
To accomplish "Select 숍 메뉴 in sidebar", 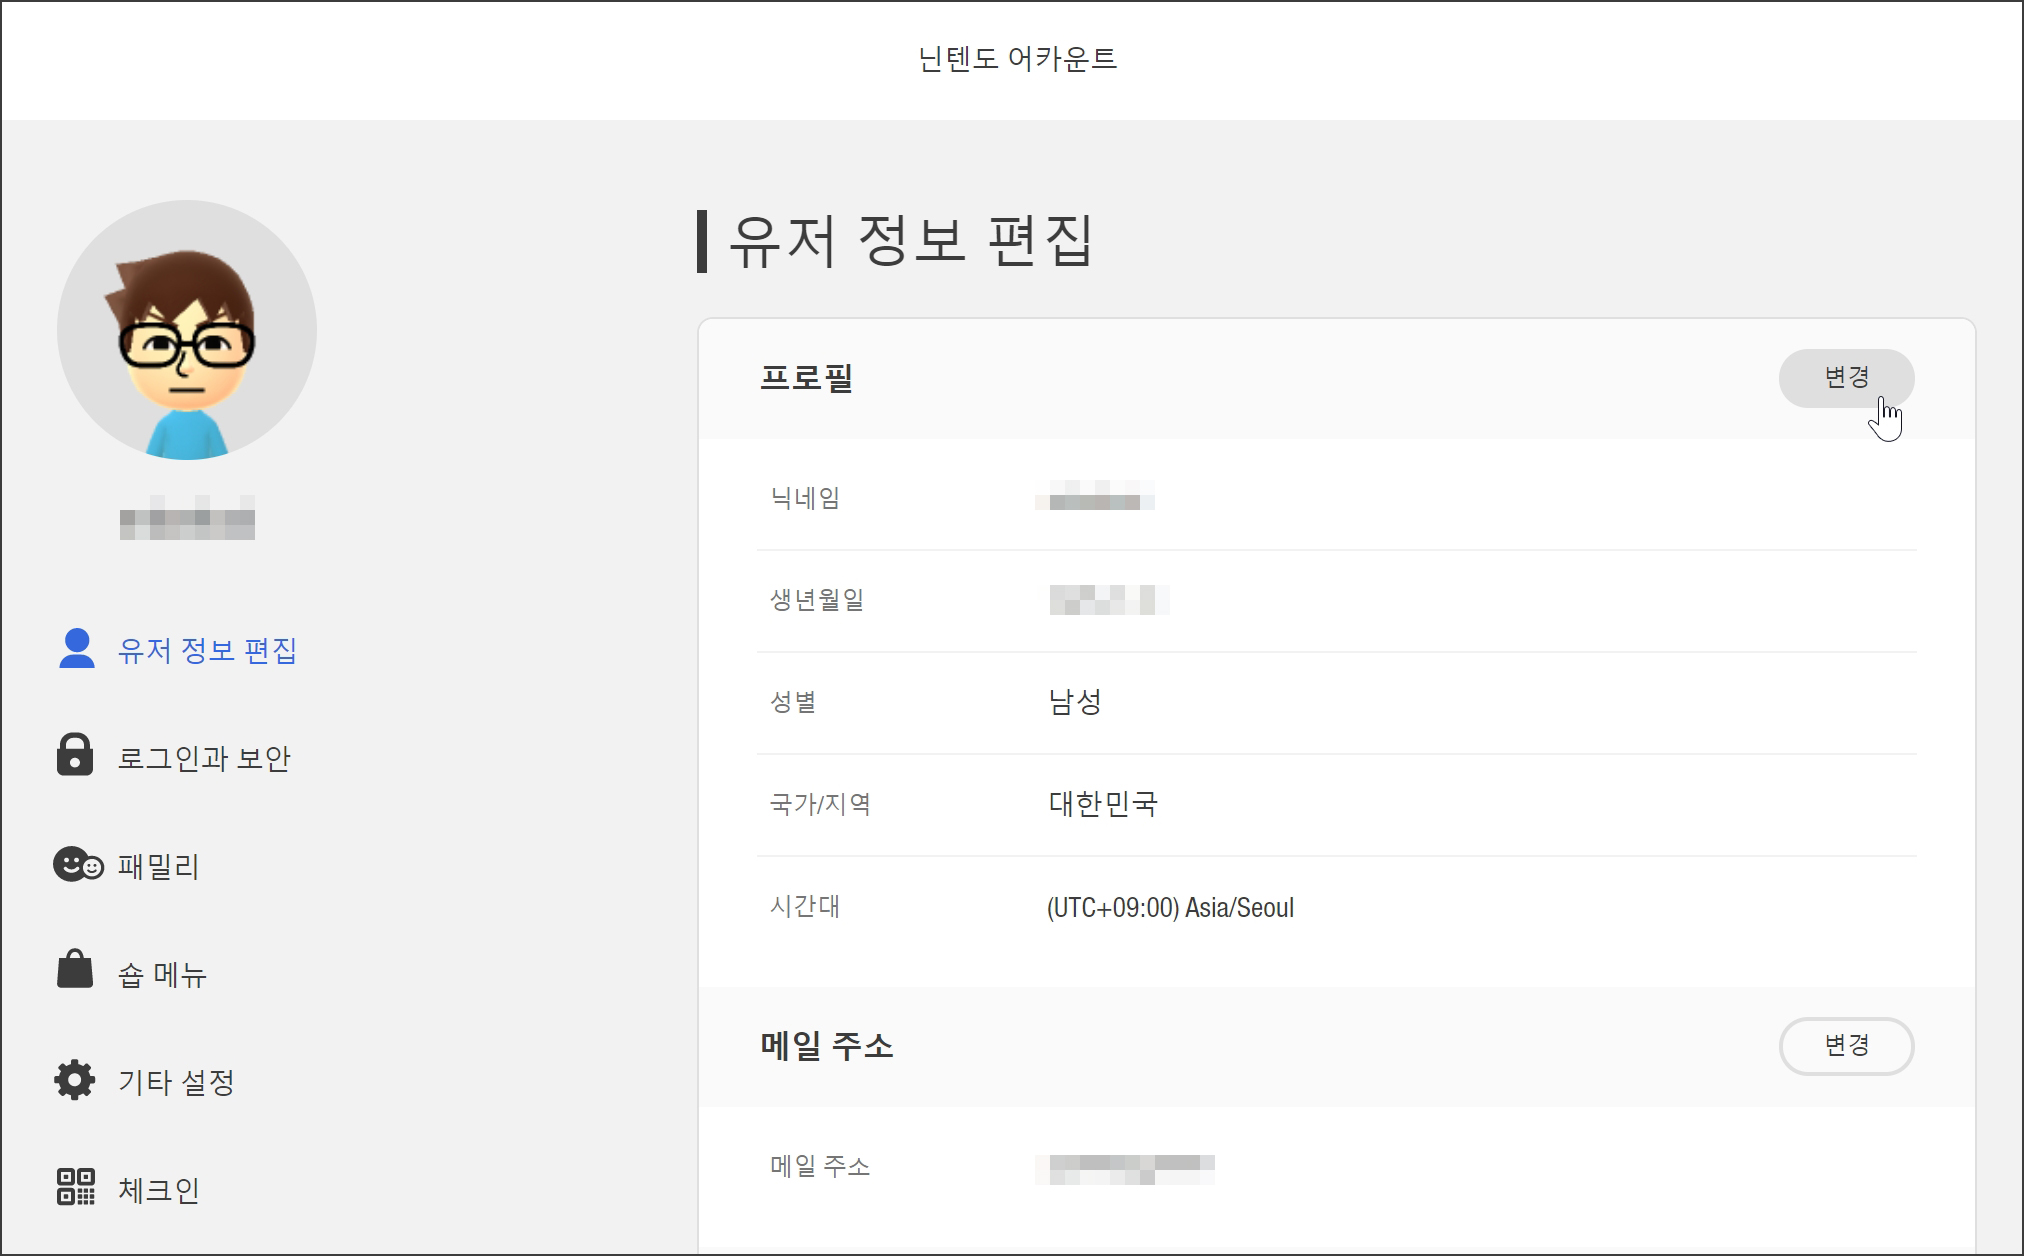I will point(162,974).
